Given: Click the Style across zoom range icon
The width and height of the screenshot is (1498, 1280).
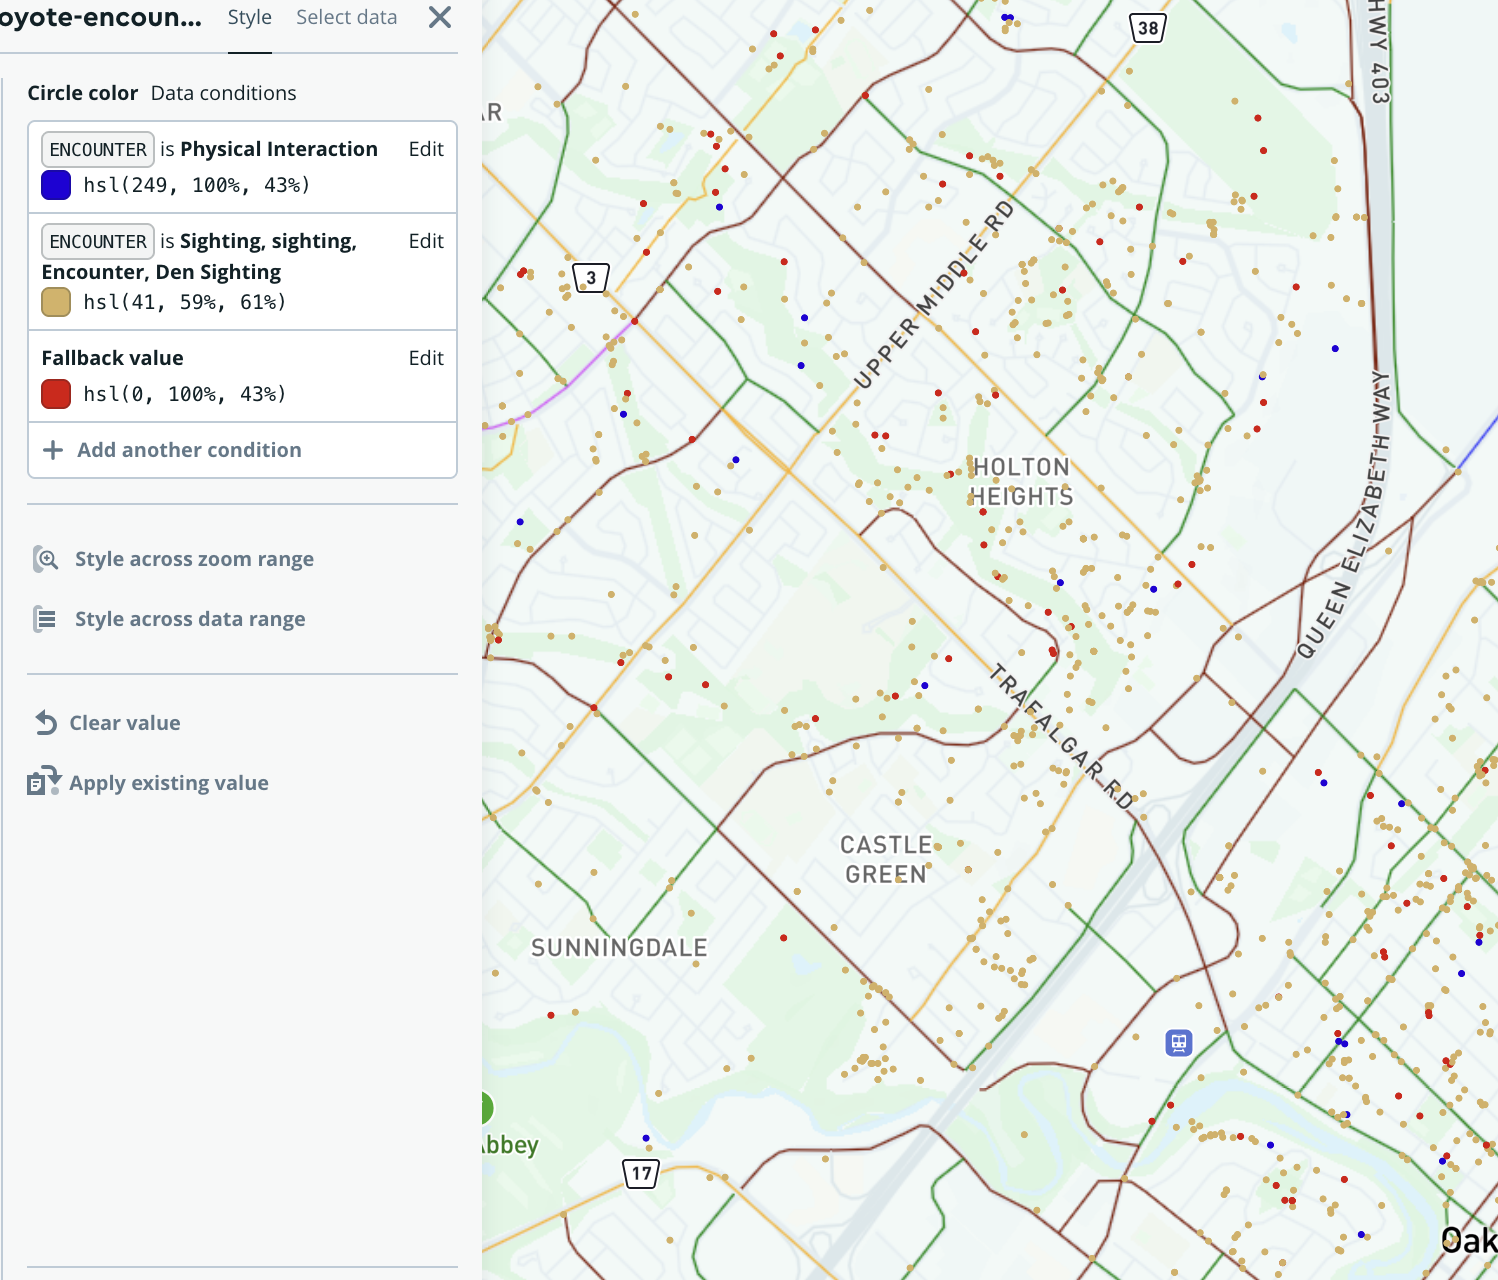Looking at the screenshot, I should tap(46, 559).
